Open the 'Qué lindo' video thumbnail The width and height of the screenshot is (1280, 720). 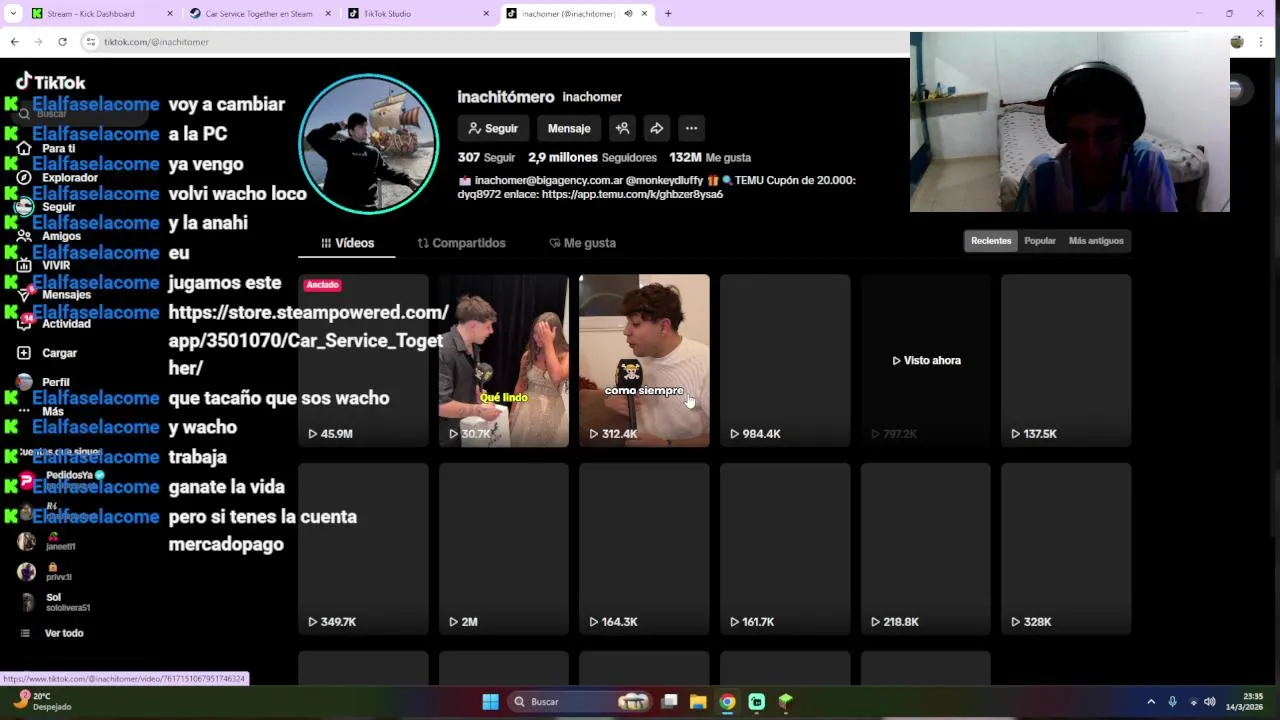(503, 360)
